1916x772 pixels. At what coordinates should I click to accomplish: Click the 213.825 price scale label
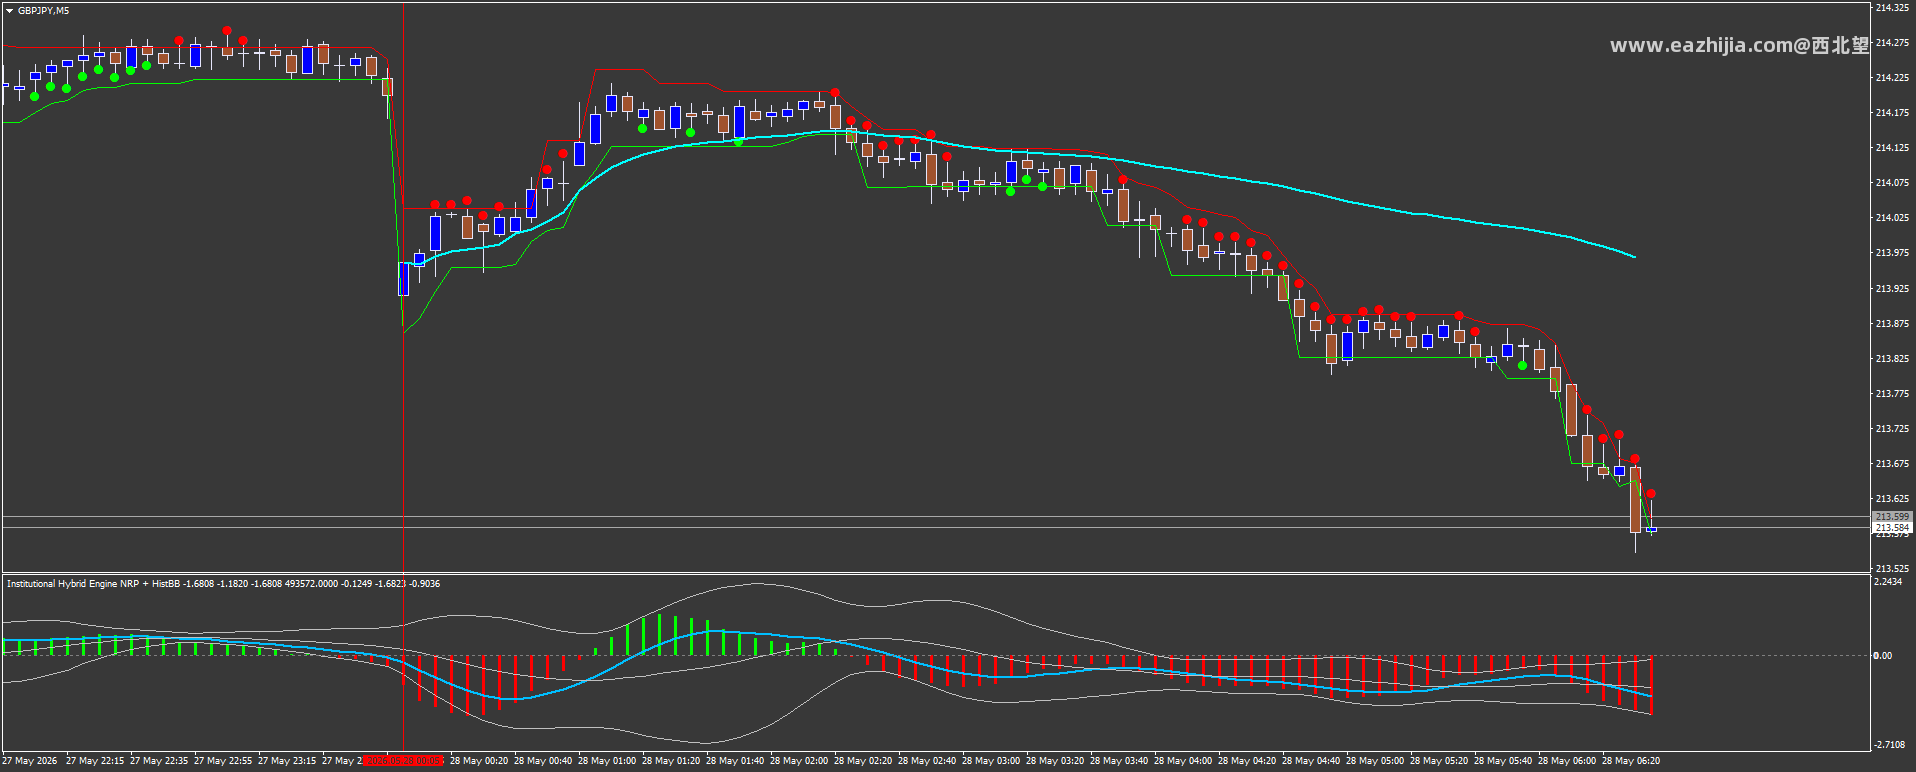[x=1892, y=359]
